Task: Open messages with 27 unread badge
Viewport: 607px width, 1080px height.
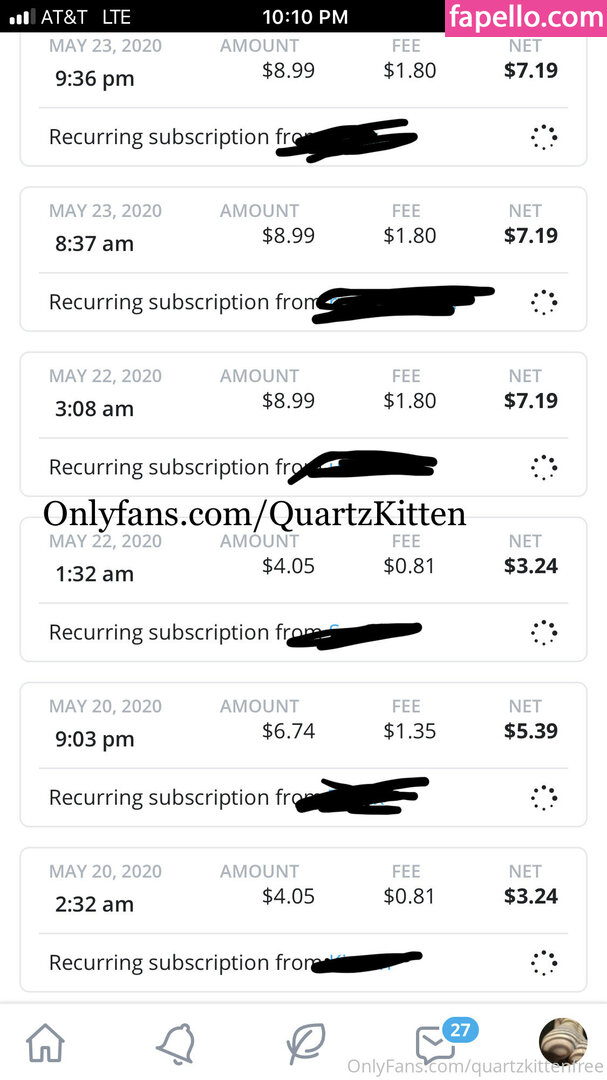Action: [436, 1044]
